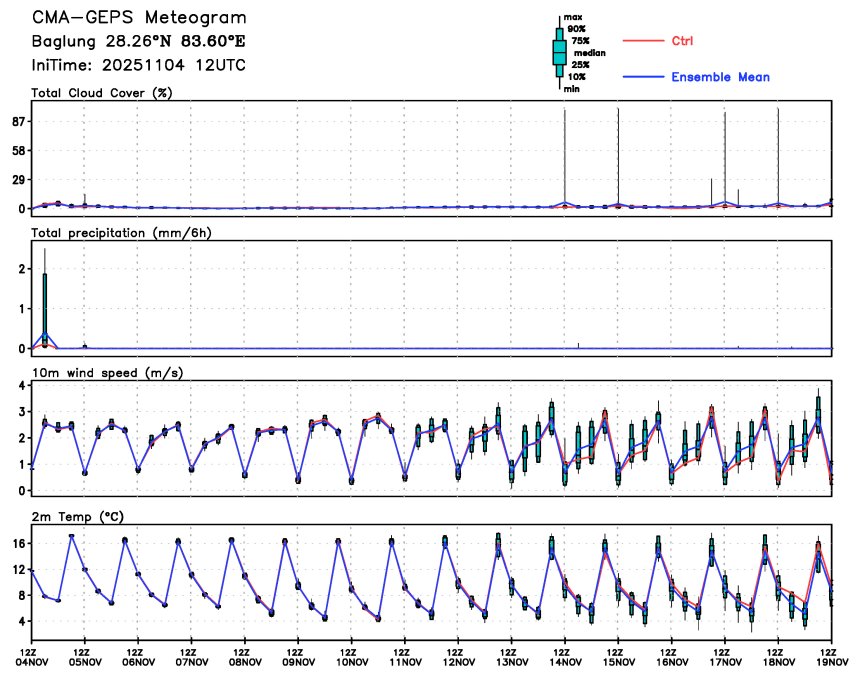Click the '90%' label in the box legend

click(576, 29)
